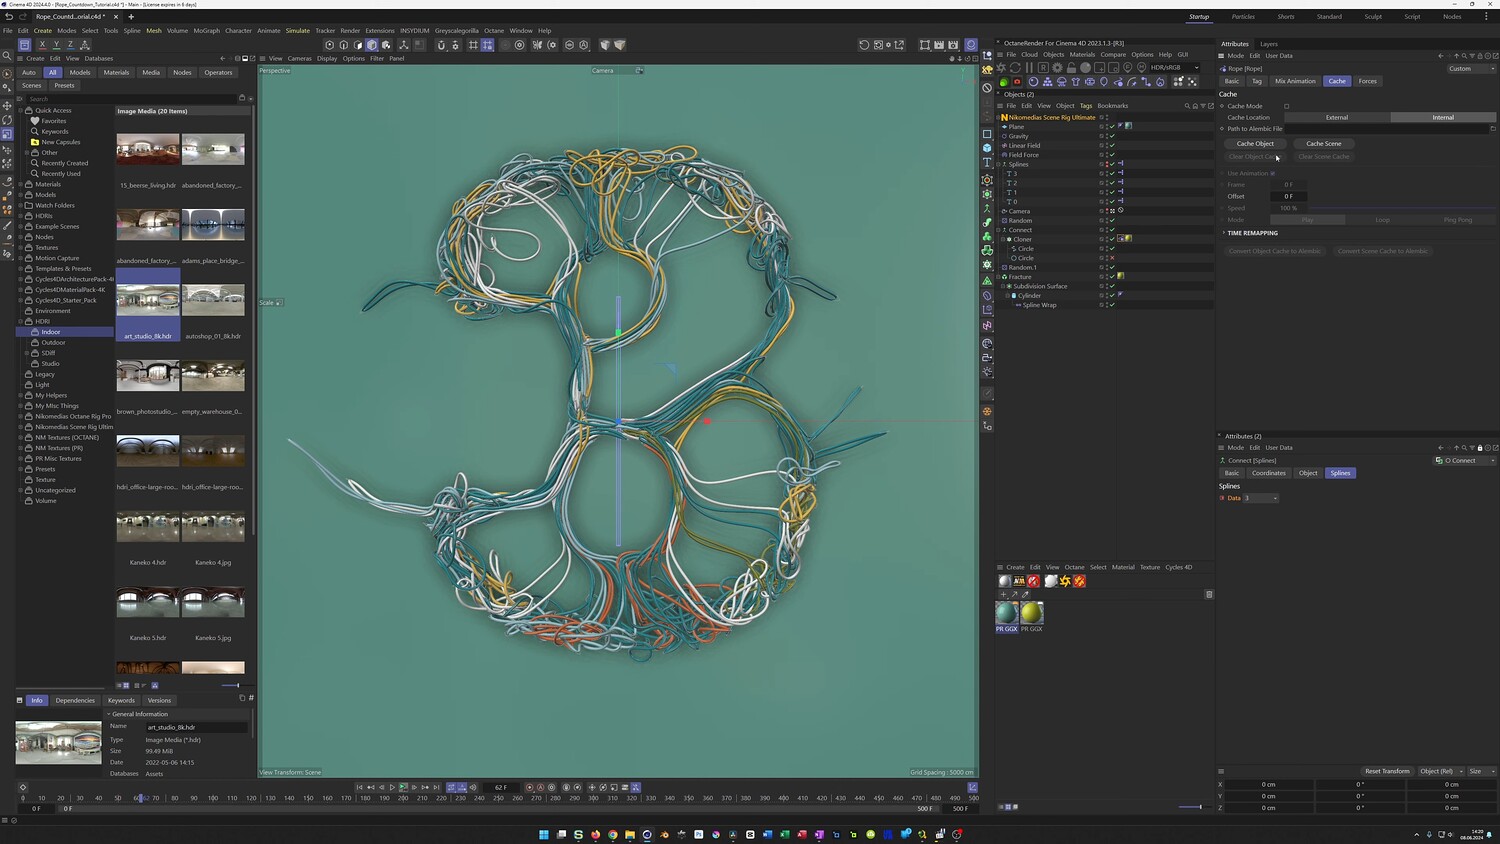
Task: Select the Move tool in left toolbar
Action: 7,105
